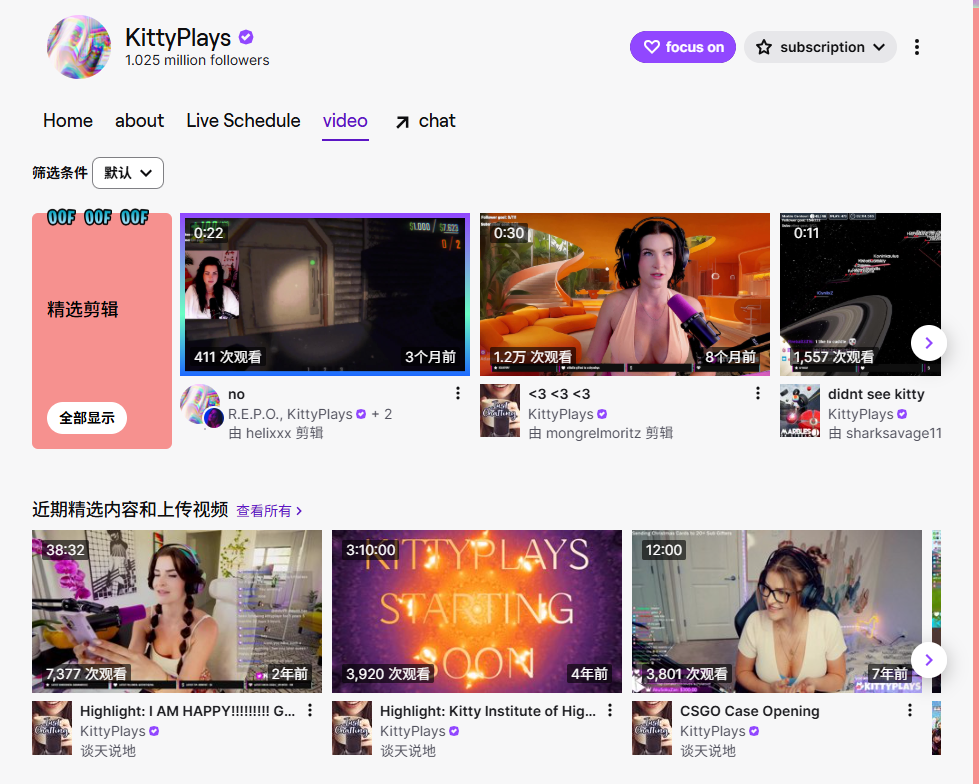Click Just Chatting icon beside Kitty Institute highlight
Image resolution: width=979 pixels, height=784 pixels.
tap(352, 728)
